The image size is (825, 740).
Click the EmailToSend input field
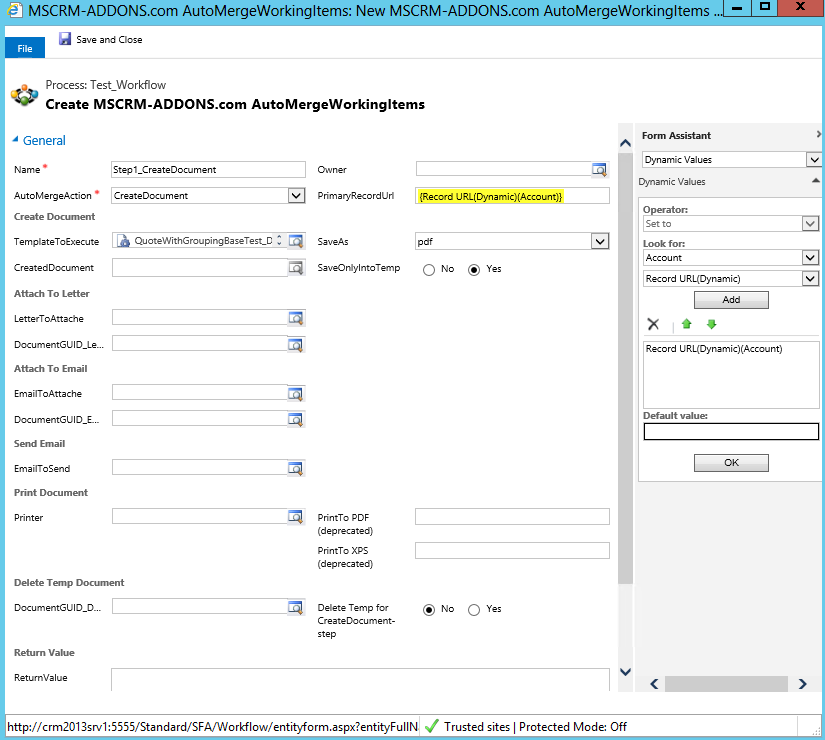[200, 467]
